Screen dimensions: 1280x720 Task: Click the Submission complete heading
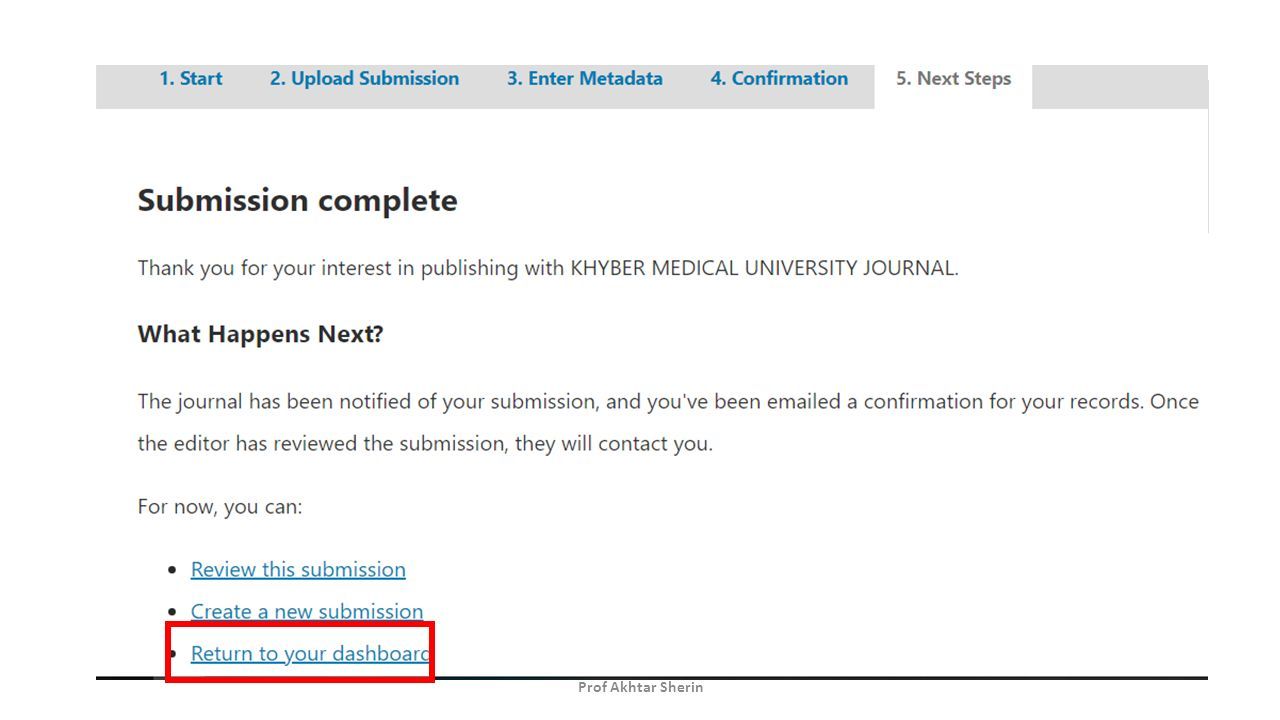tap(297, 200)
